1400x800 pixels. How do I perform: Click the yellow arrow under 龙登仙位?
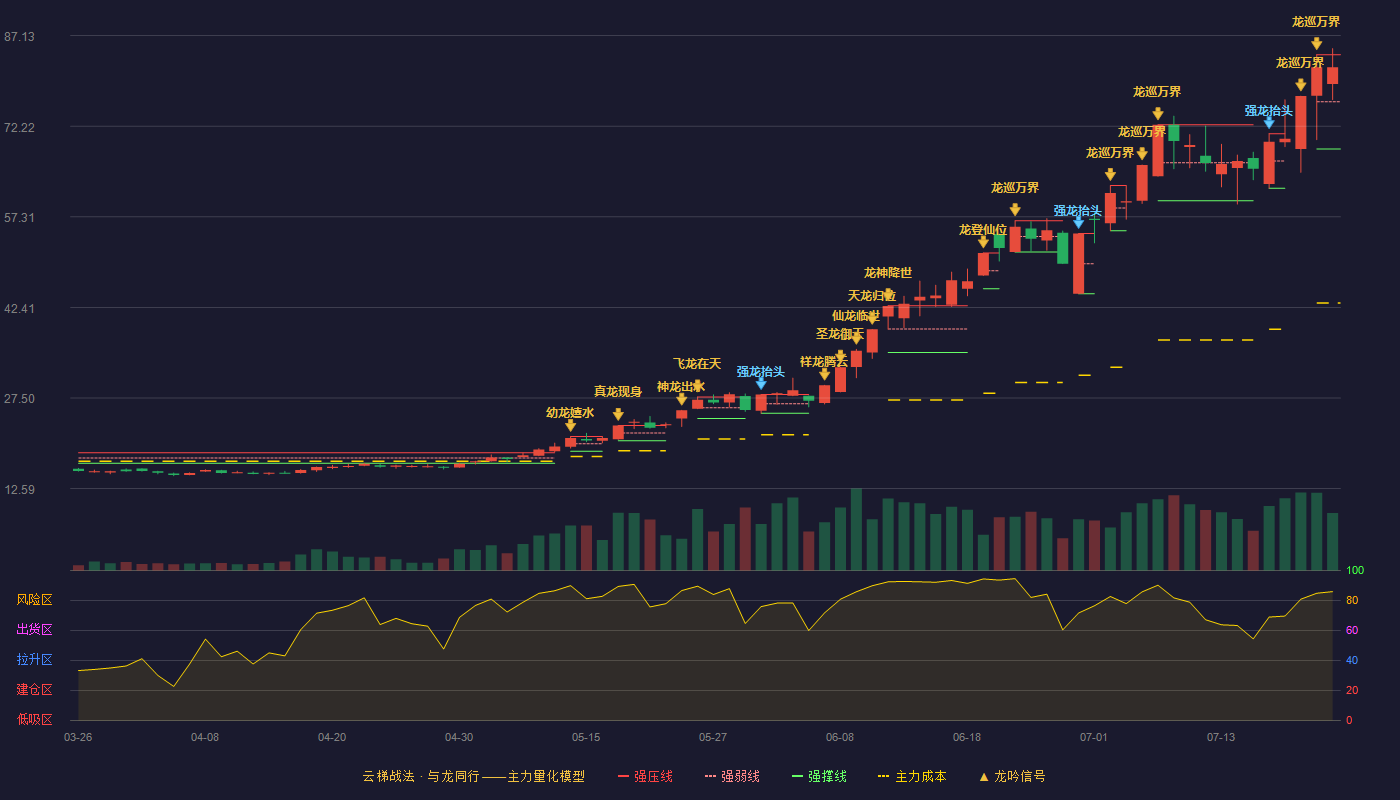tap(983, 242)
